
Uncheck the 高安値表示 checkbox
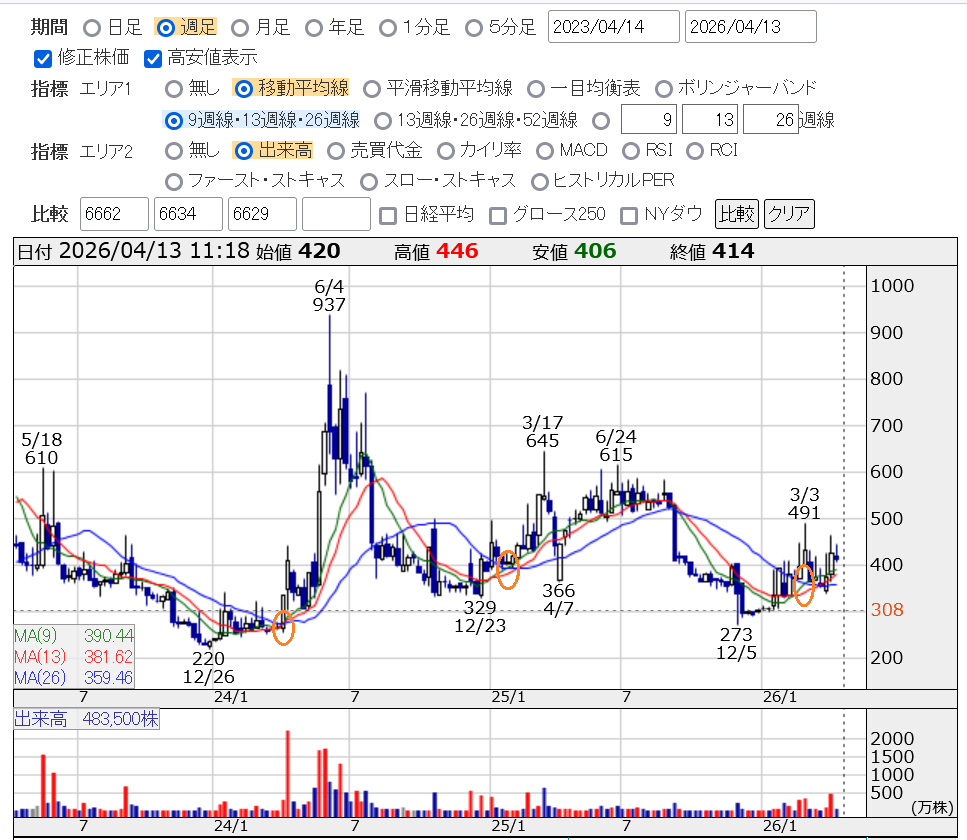tap(153, 58)
